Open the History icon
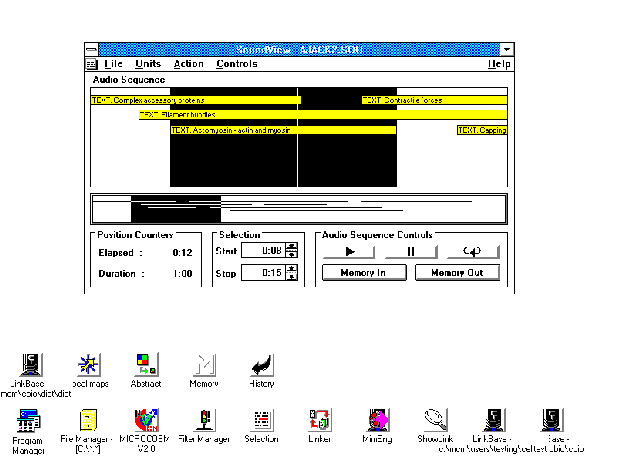618x463 pixels. coord(261,364)
